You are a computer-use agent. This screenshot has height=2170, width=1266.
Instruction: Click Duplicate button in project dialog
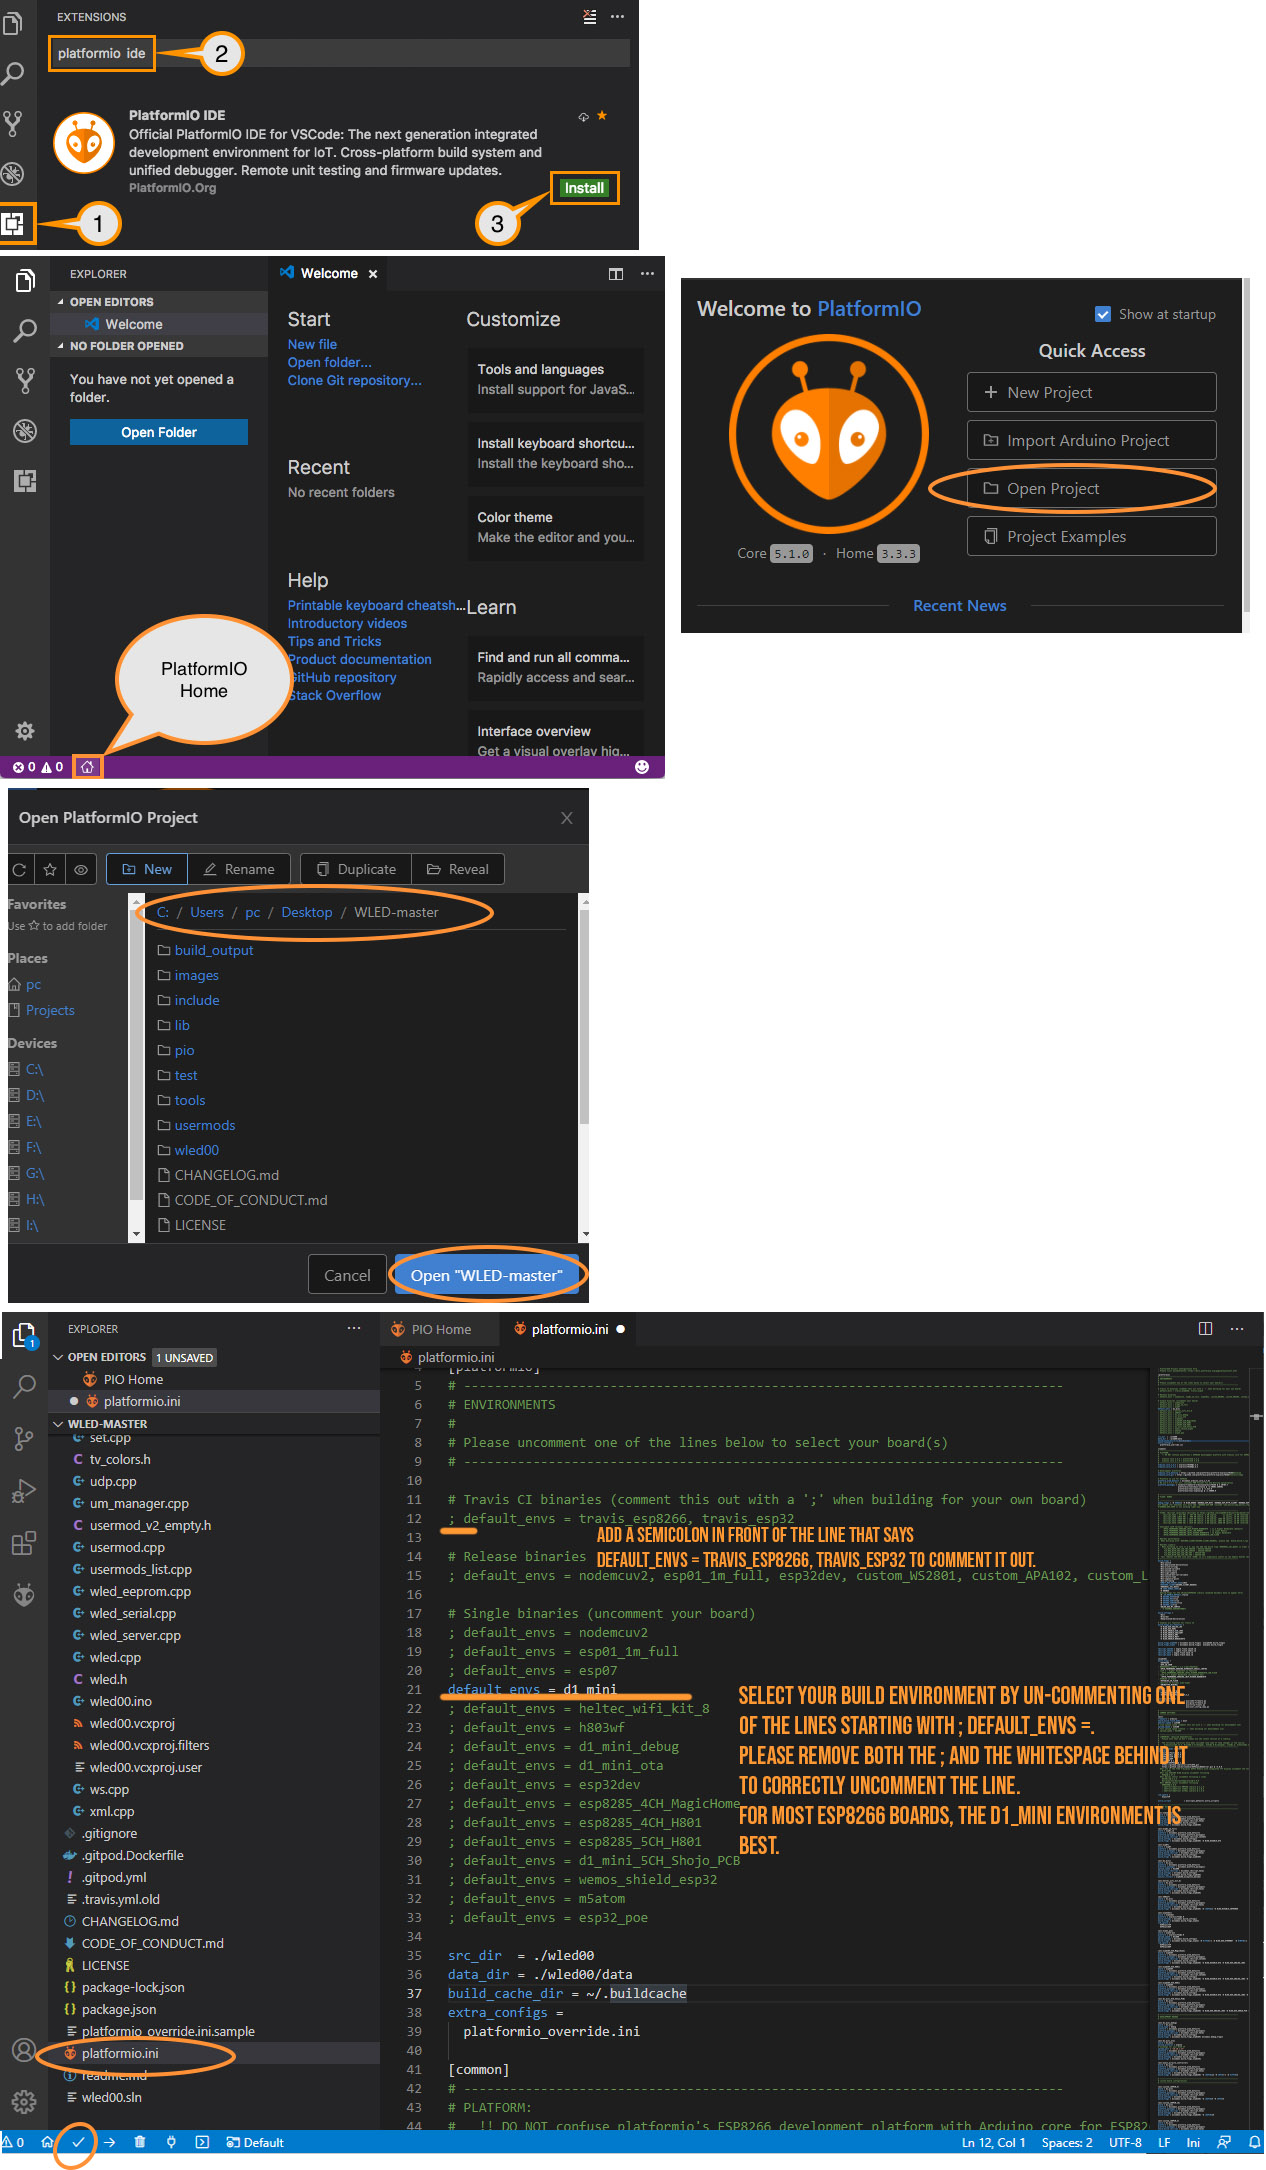[x=356, y=869]
